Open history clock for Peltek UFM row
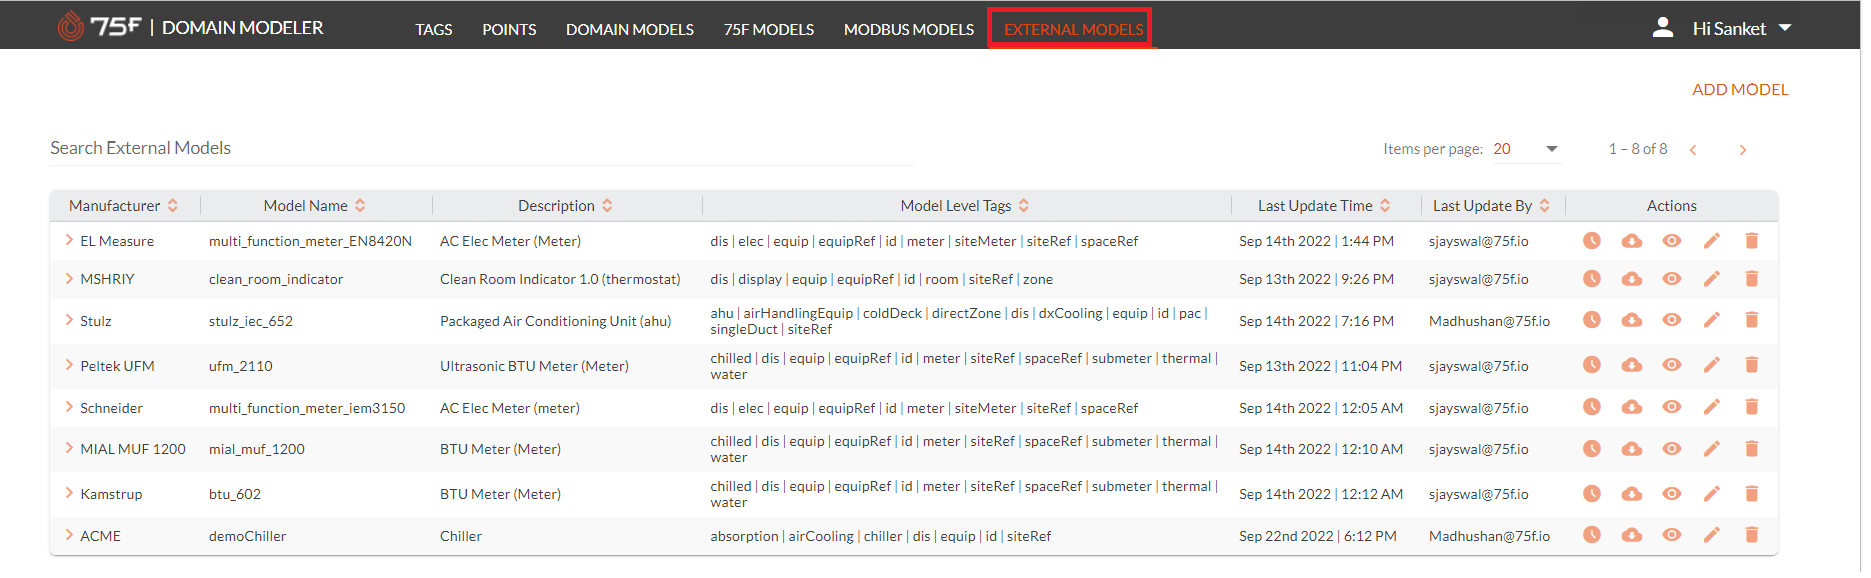This screenshot has width=1871, height=578. coord(1592,365)
